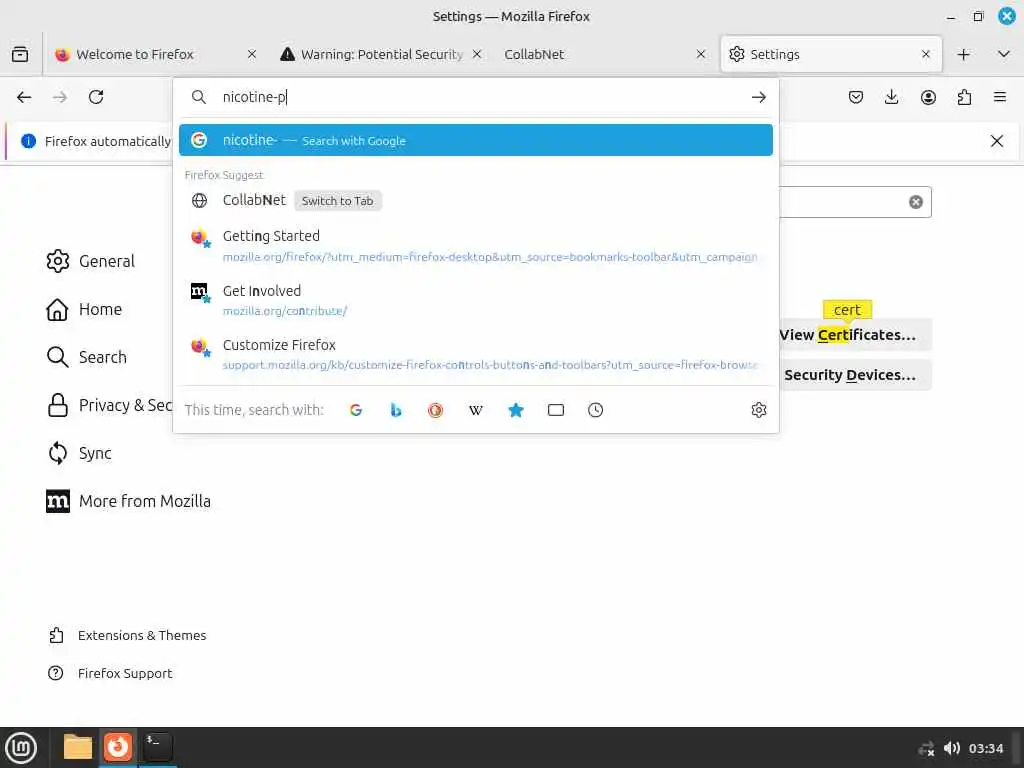Open General settings category
This screenshot has width=1024, height=768.
pos(91,261)
